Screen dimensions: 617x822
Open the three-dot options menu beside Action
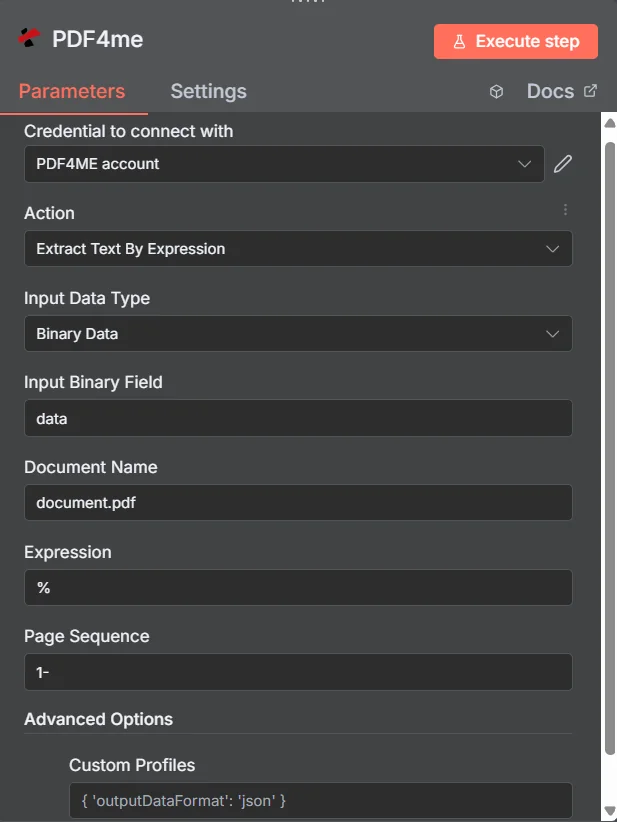565,210
